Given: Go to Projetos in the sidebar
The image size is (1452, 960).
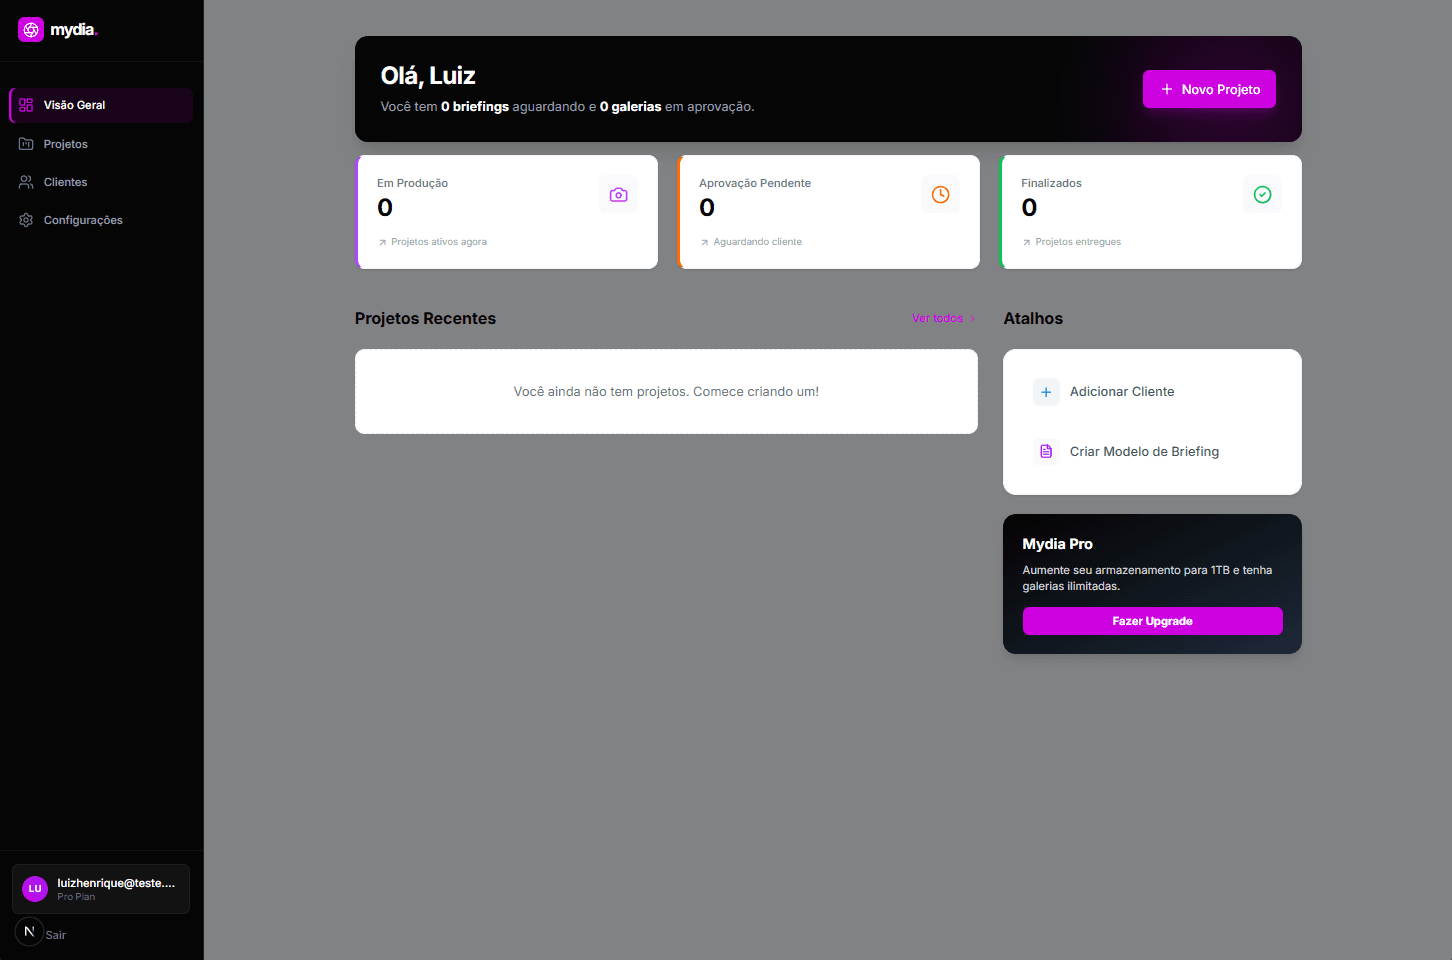Looking at the screenshot, I should click(x=66, y=144).
